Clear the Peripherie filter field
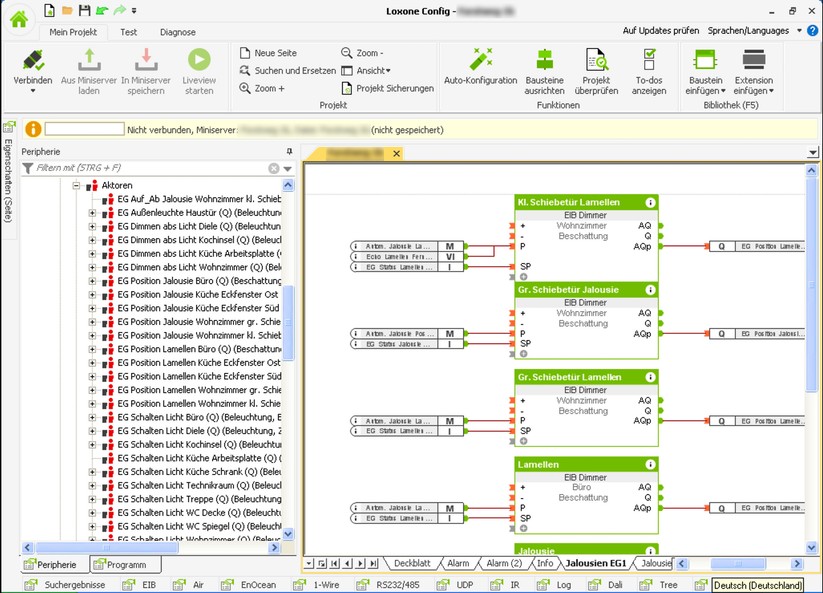The image size is (823, 593). (x=273, y=168)
